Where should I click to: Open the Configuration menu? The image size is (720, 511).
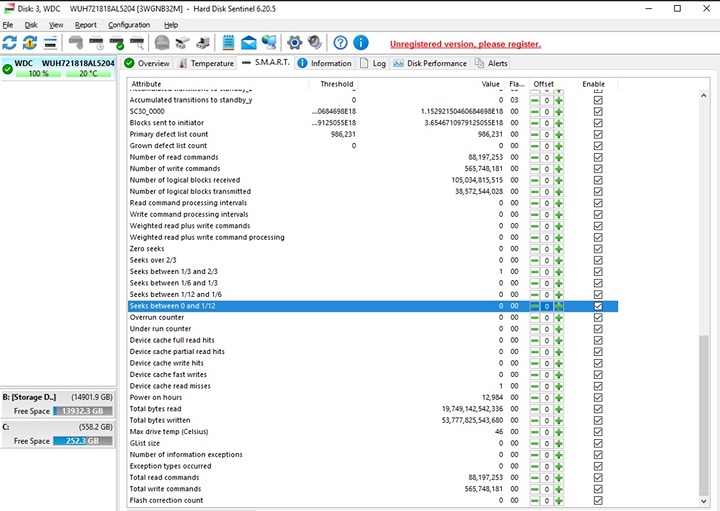[129, 25]
